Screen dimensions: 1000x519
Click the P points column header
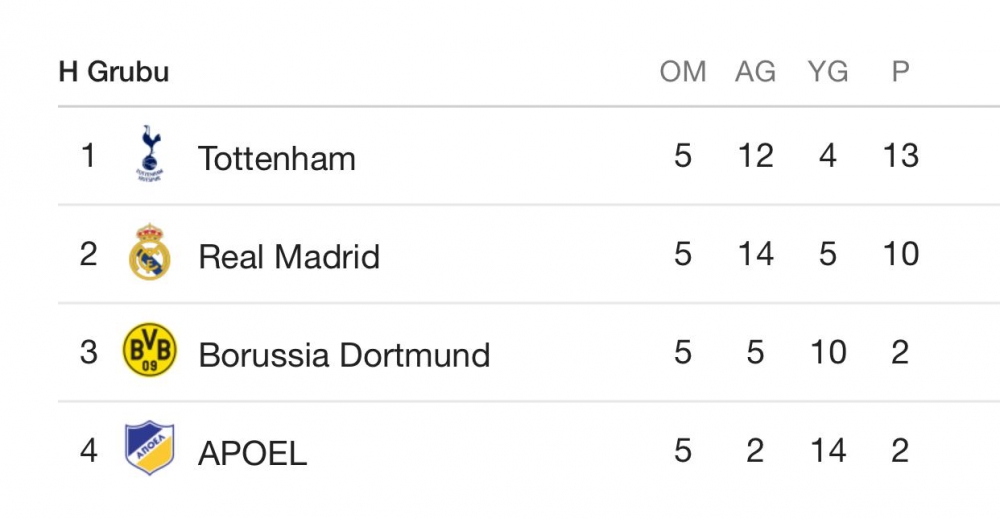(900, 72)
